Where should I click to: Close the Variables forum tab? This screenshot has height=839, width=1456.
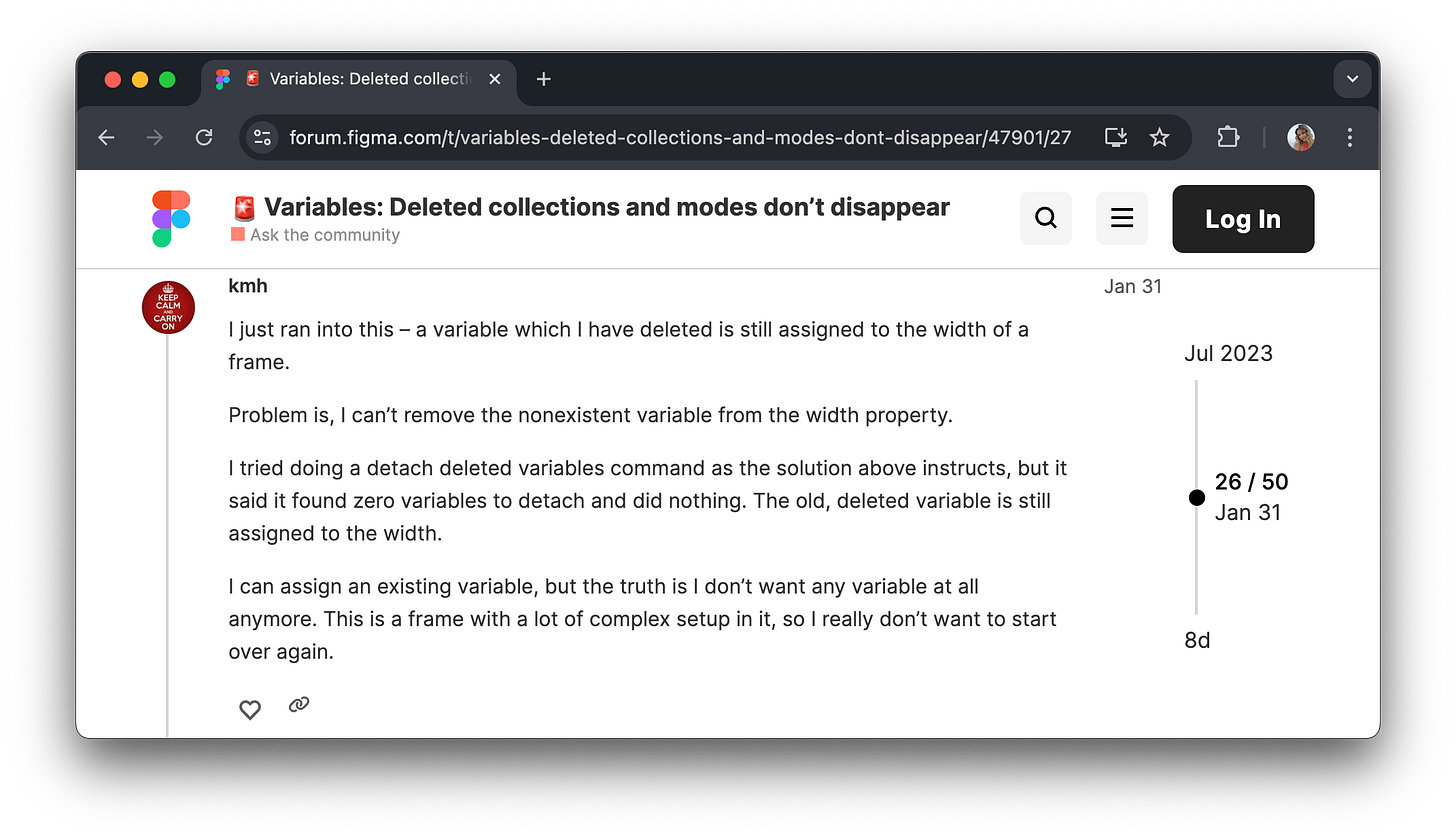tap(494, 79)
